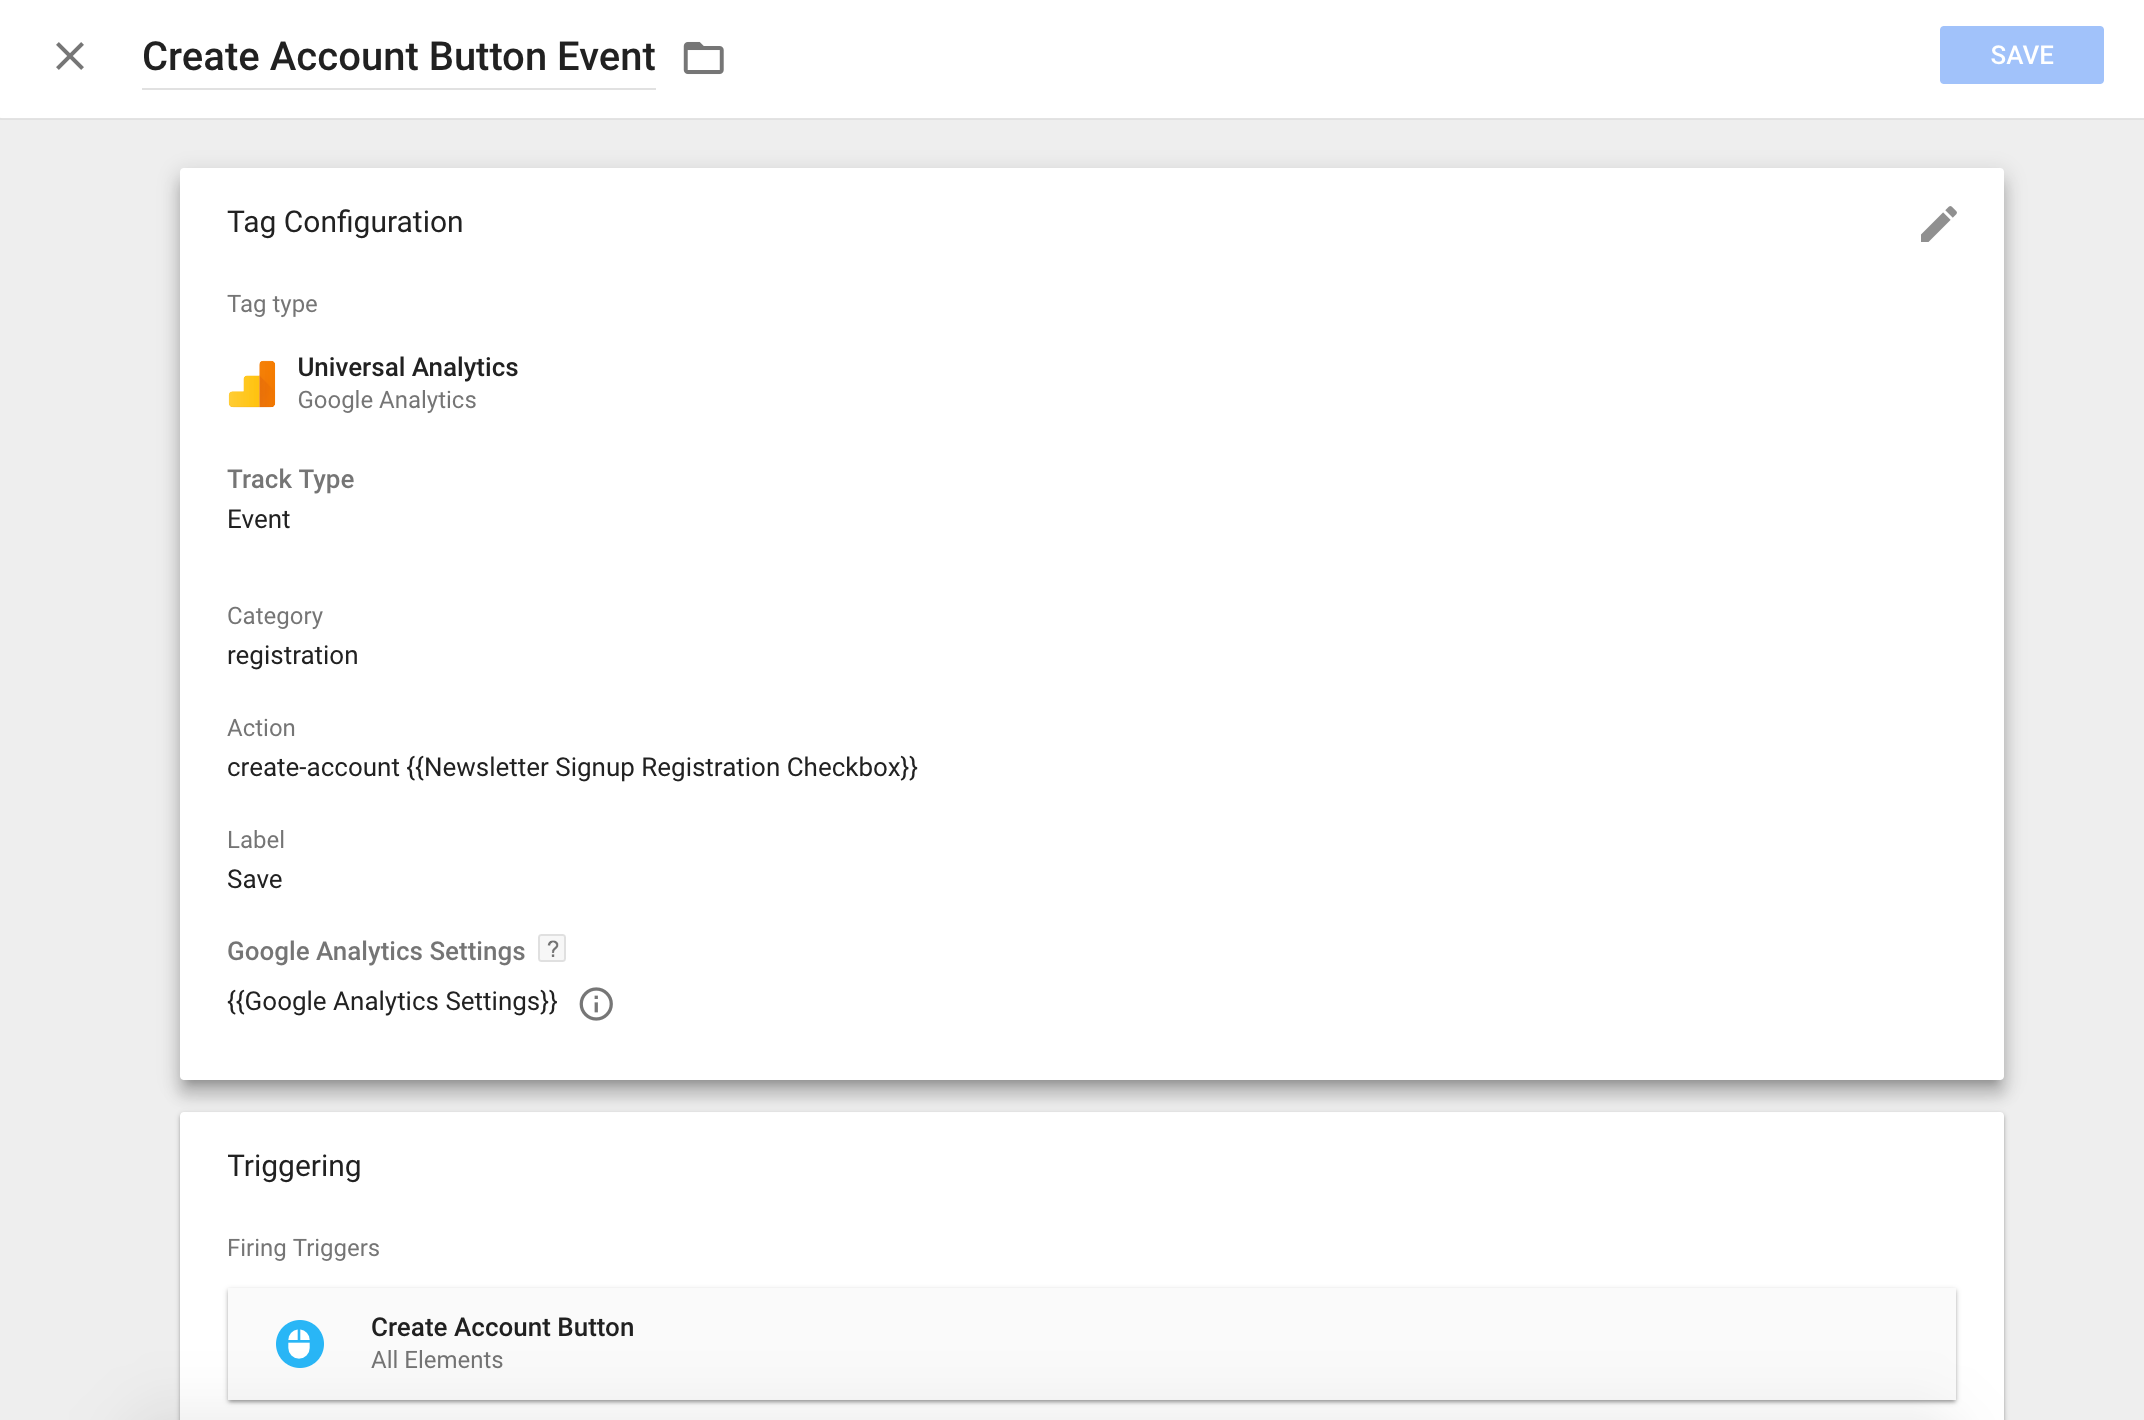Click the Universal Analytics tag type text
The image size is (2144, 1420).
pyautogui.click(x=408, y=367)
